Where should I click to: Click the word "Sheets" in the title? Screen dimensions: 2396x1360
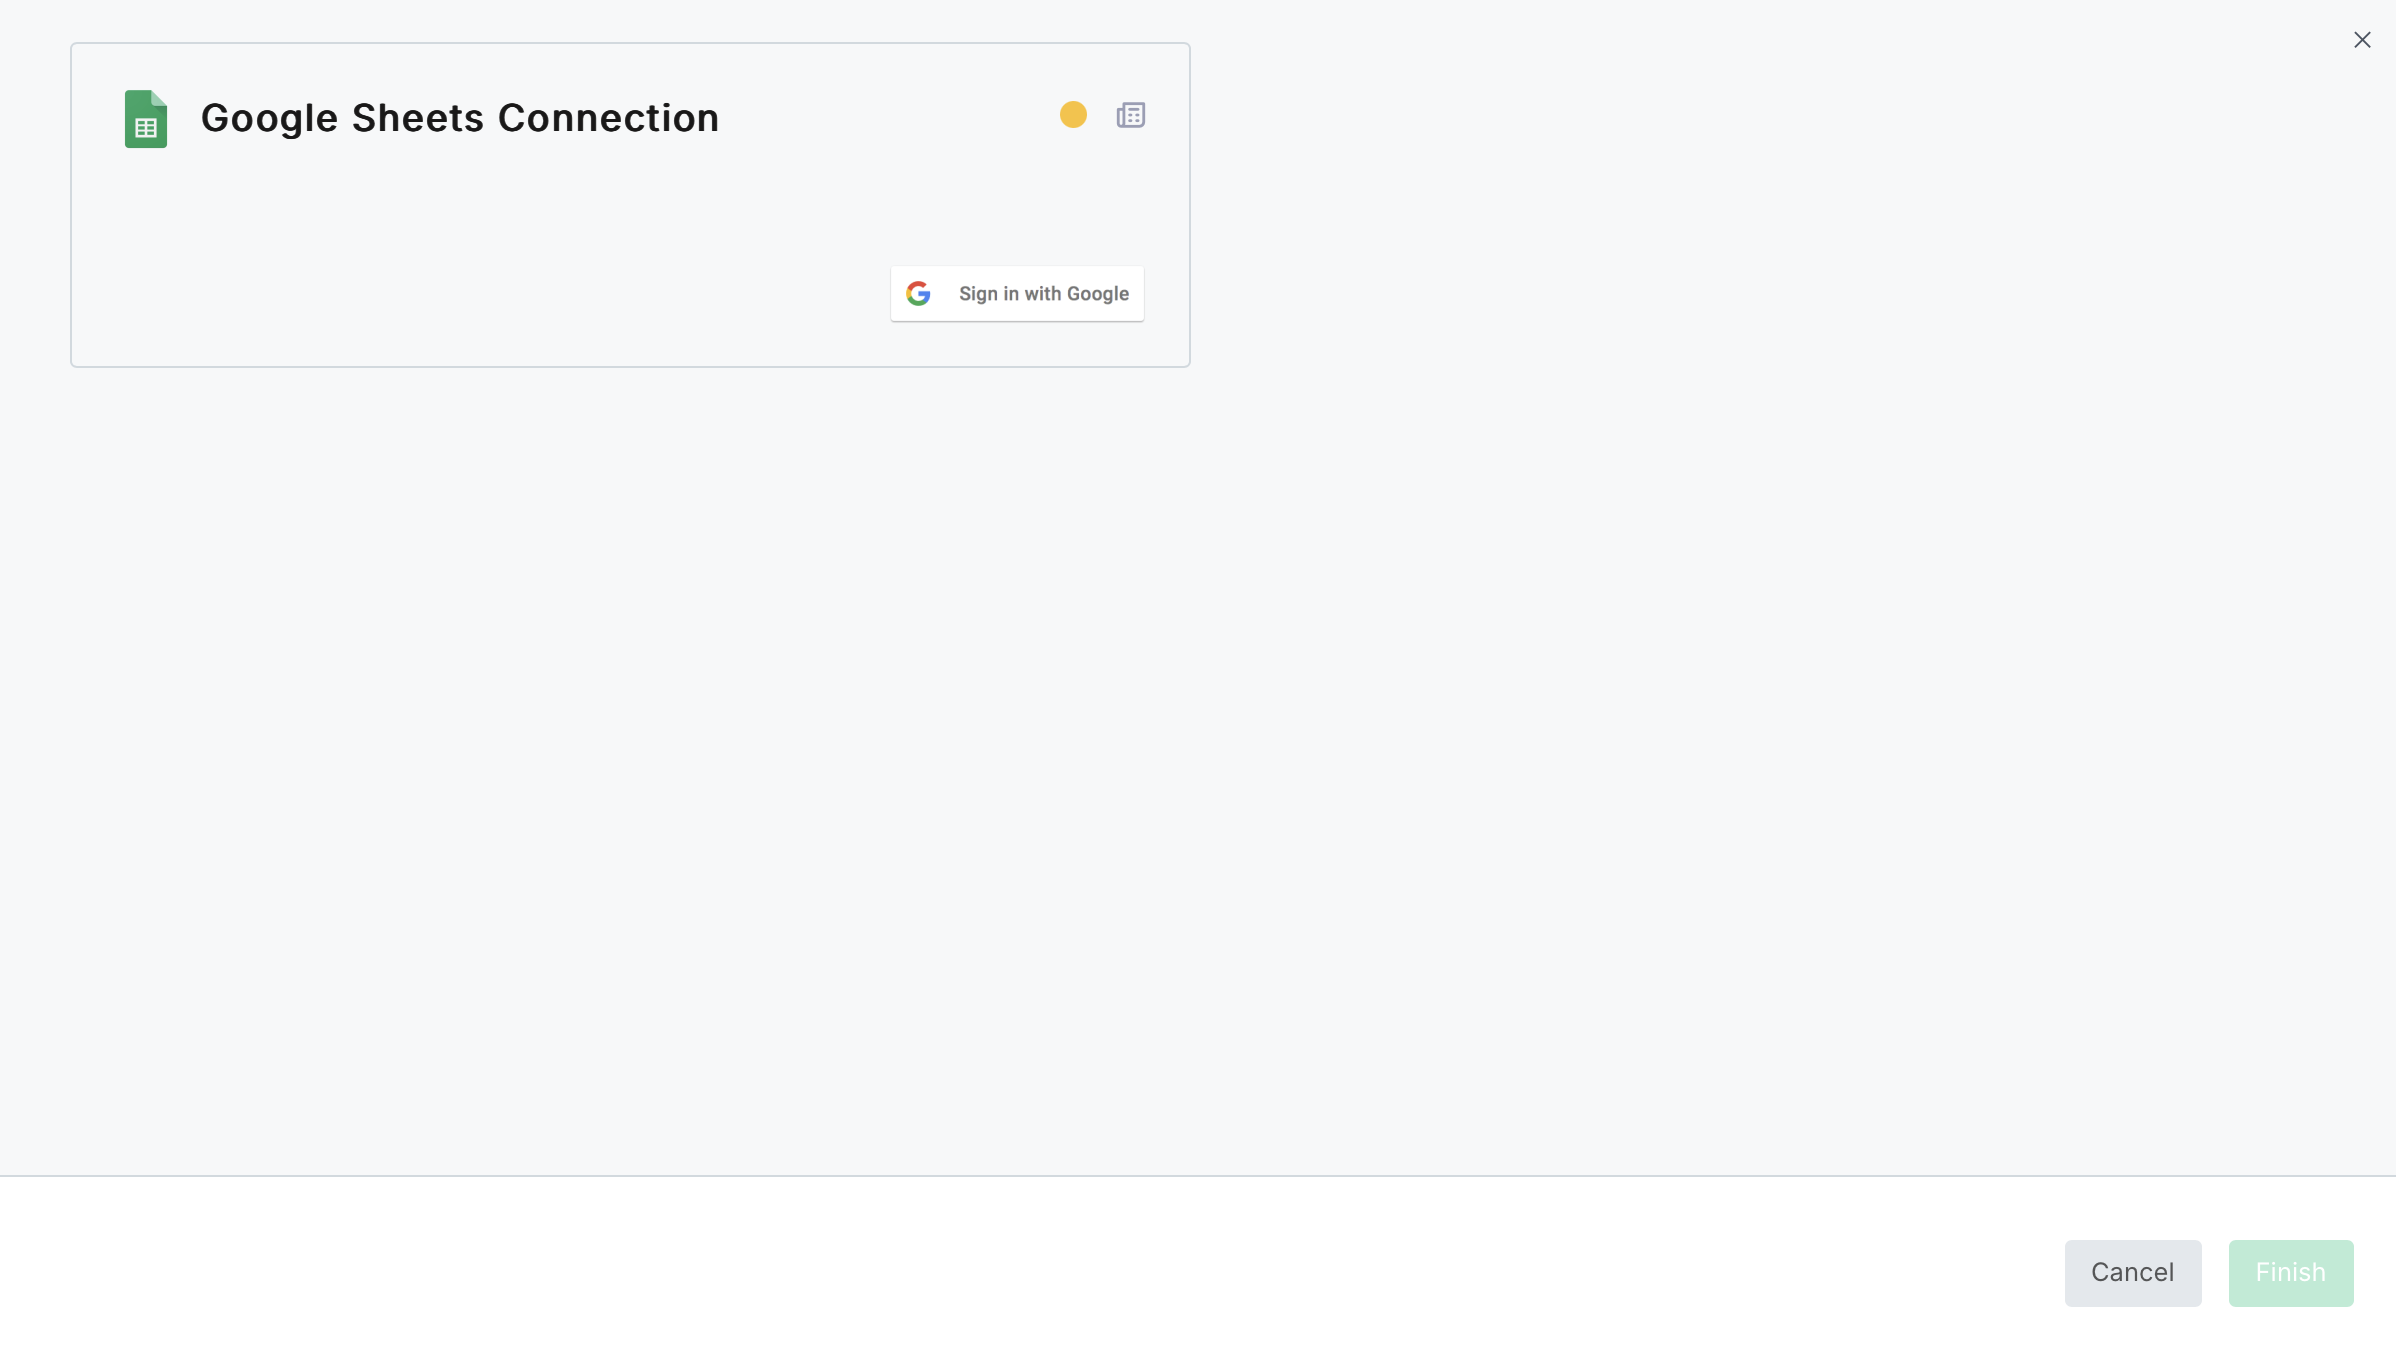pyautogui.click(x=418, y=118)
